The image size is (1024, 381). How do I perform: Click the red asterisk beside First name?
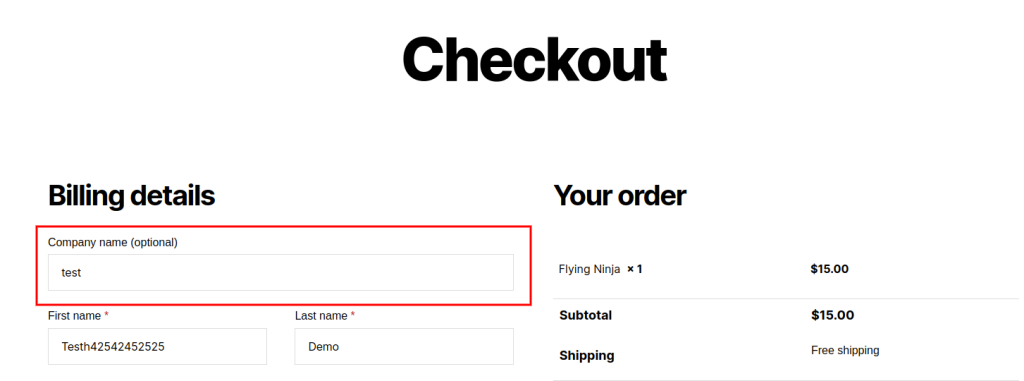tap(106, 314)
